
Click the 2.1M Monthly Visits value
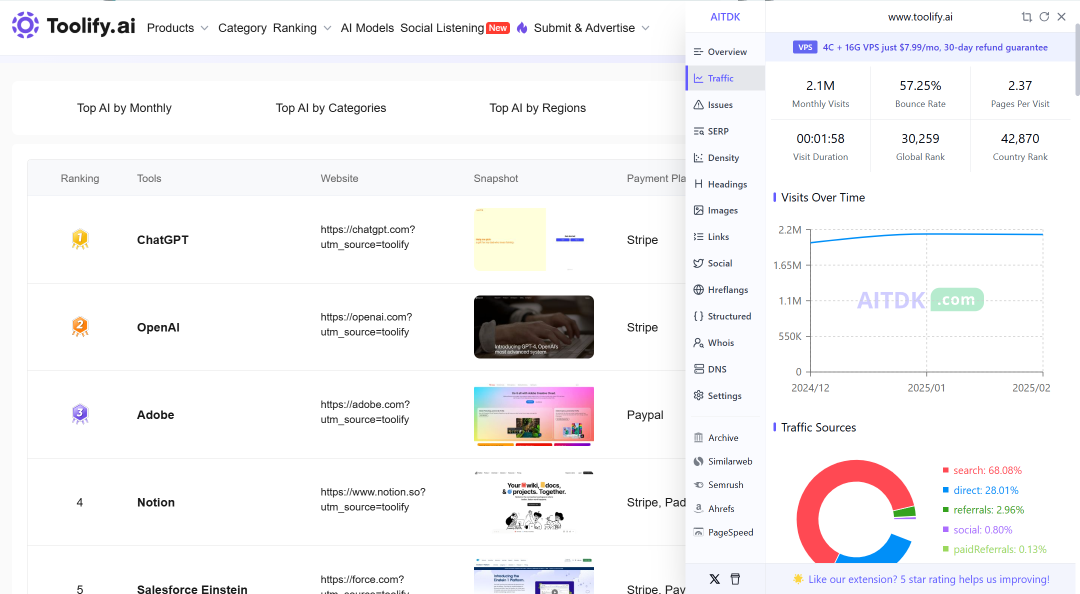820,85
